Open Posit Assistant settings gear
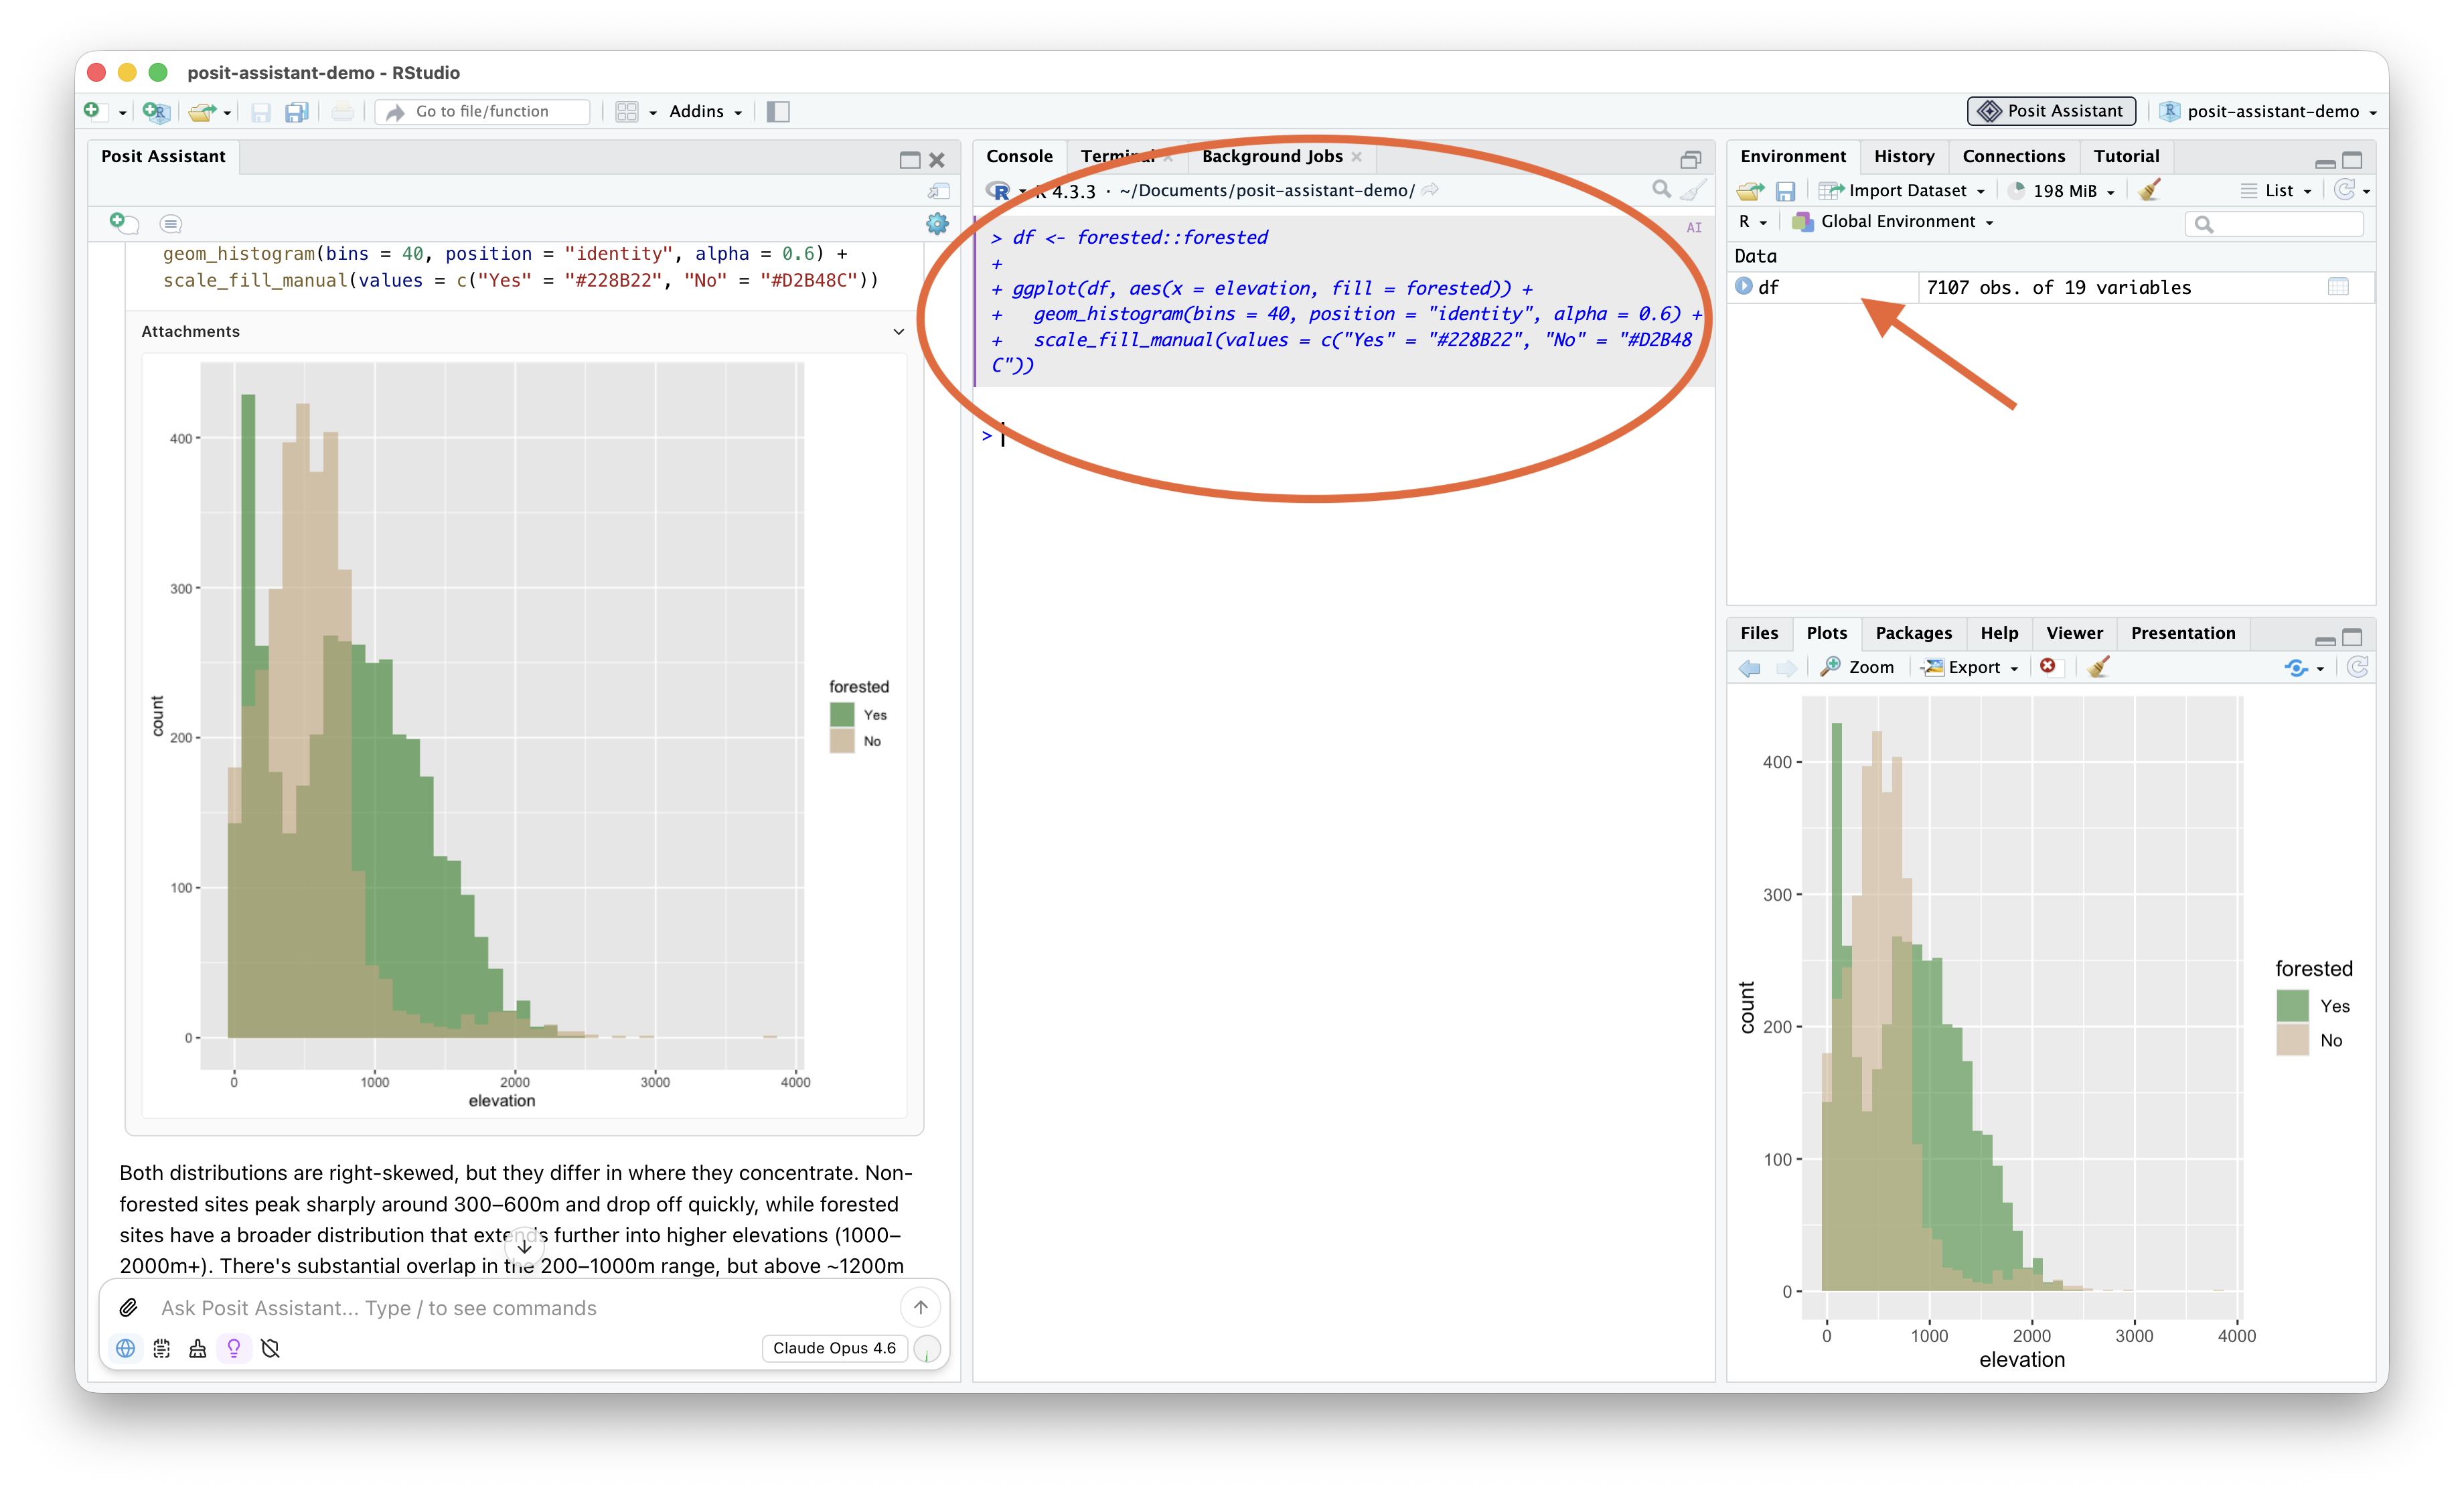The width and height of the screenshot is (2464, 1492). tap(937, 224)
